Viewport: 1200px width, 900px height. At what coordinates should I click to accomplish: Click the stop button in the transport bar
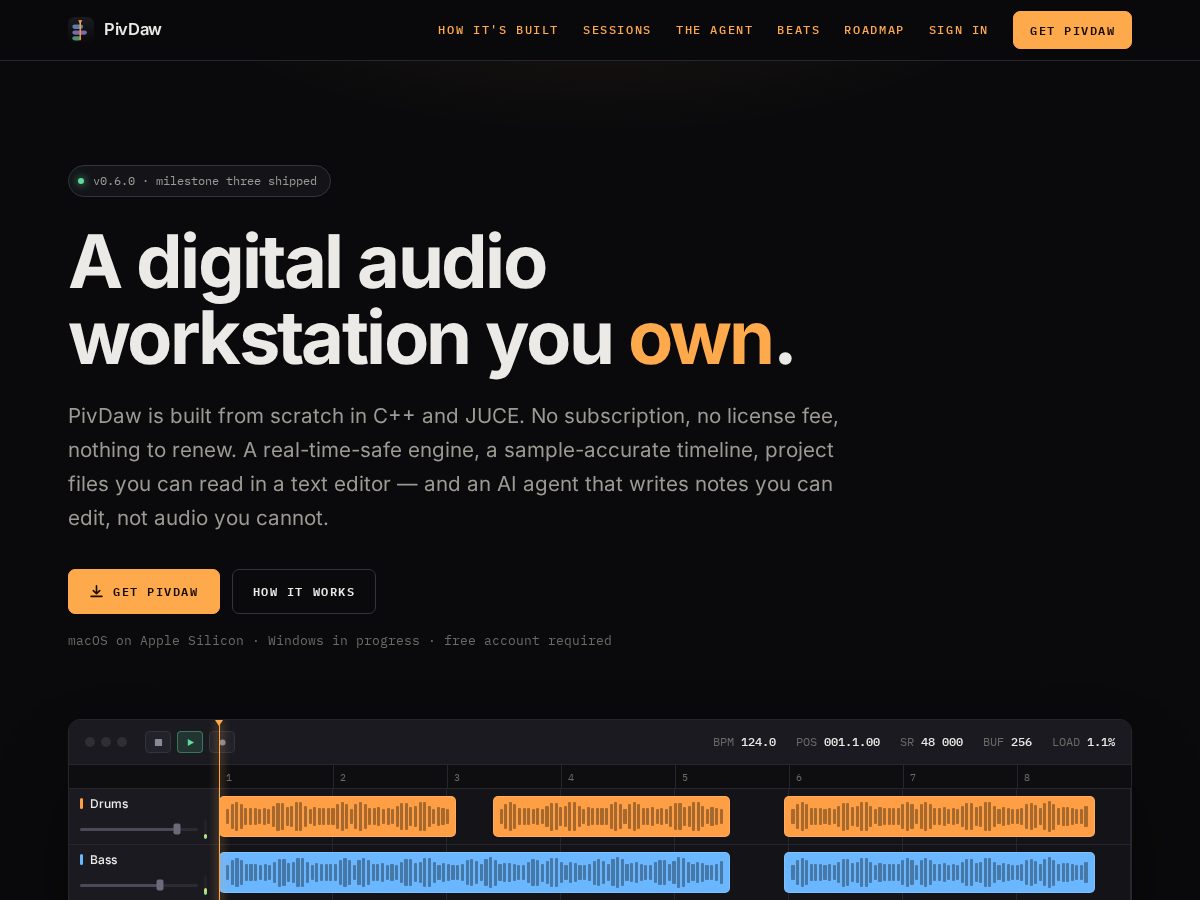[x=158, y=742]
